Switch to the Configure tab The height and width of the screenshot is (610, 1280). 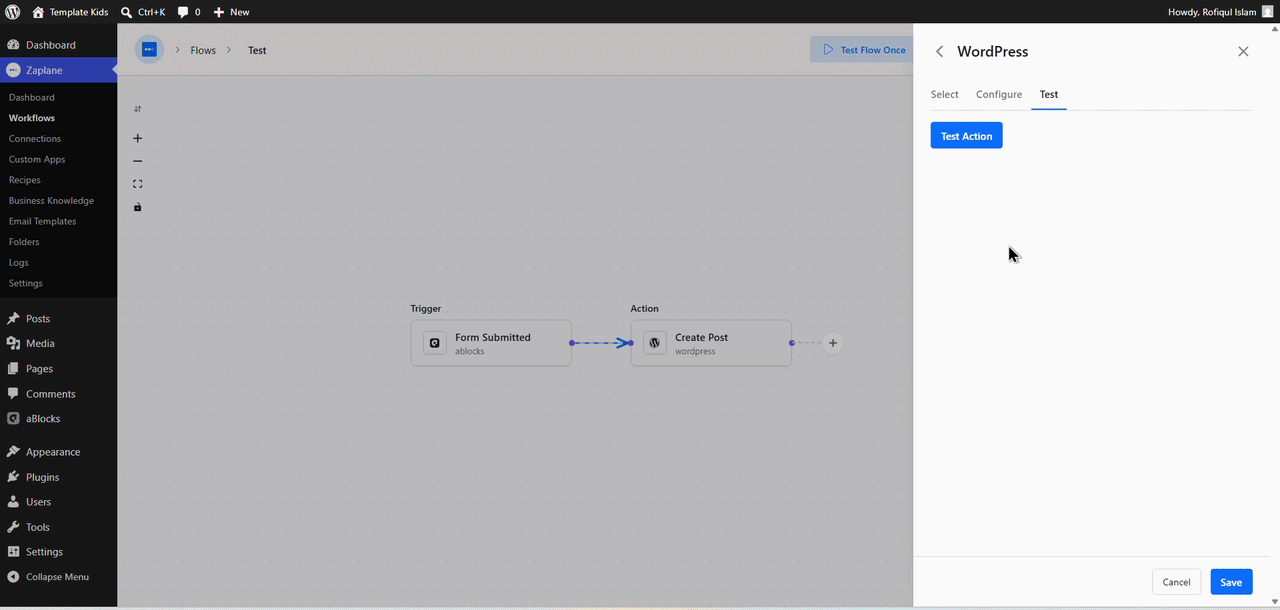pos(999,94)
